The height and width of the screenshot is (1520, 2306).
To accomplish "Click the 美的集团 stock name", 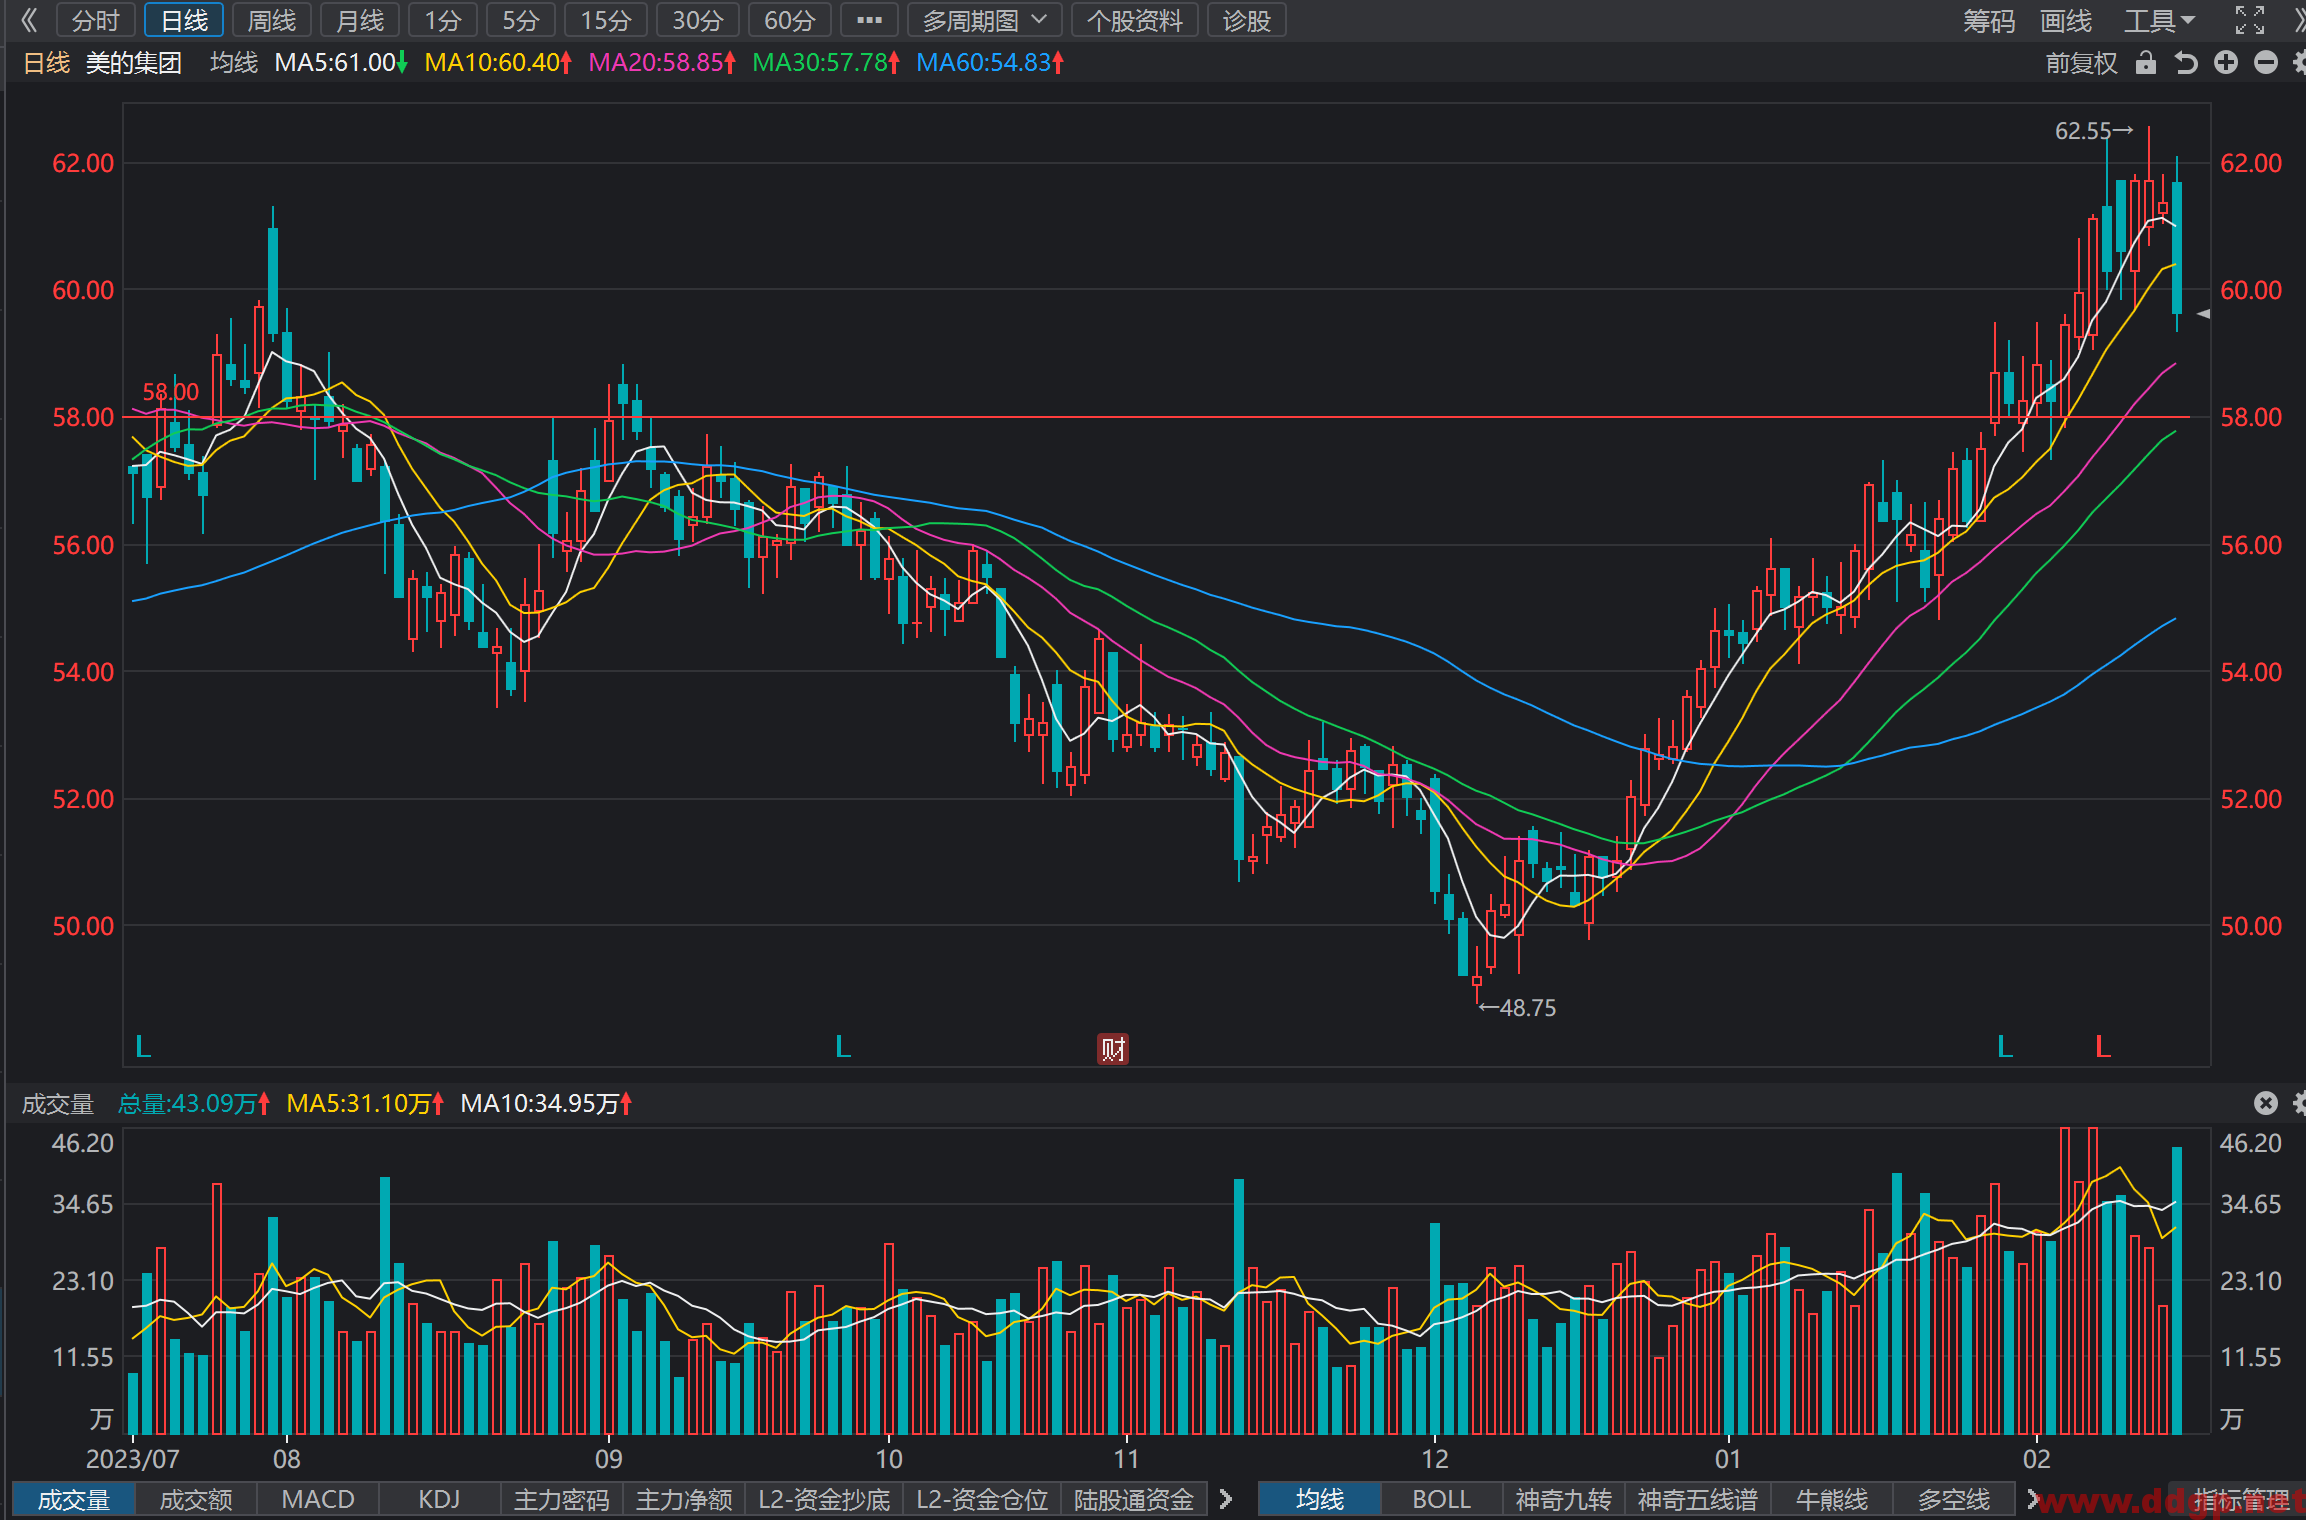I will pos(133,63).
